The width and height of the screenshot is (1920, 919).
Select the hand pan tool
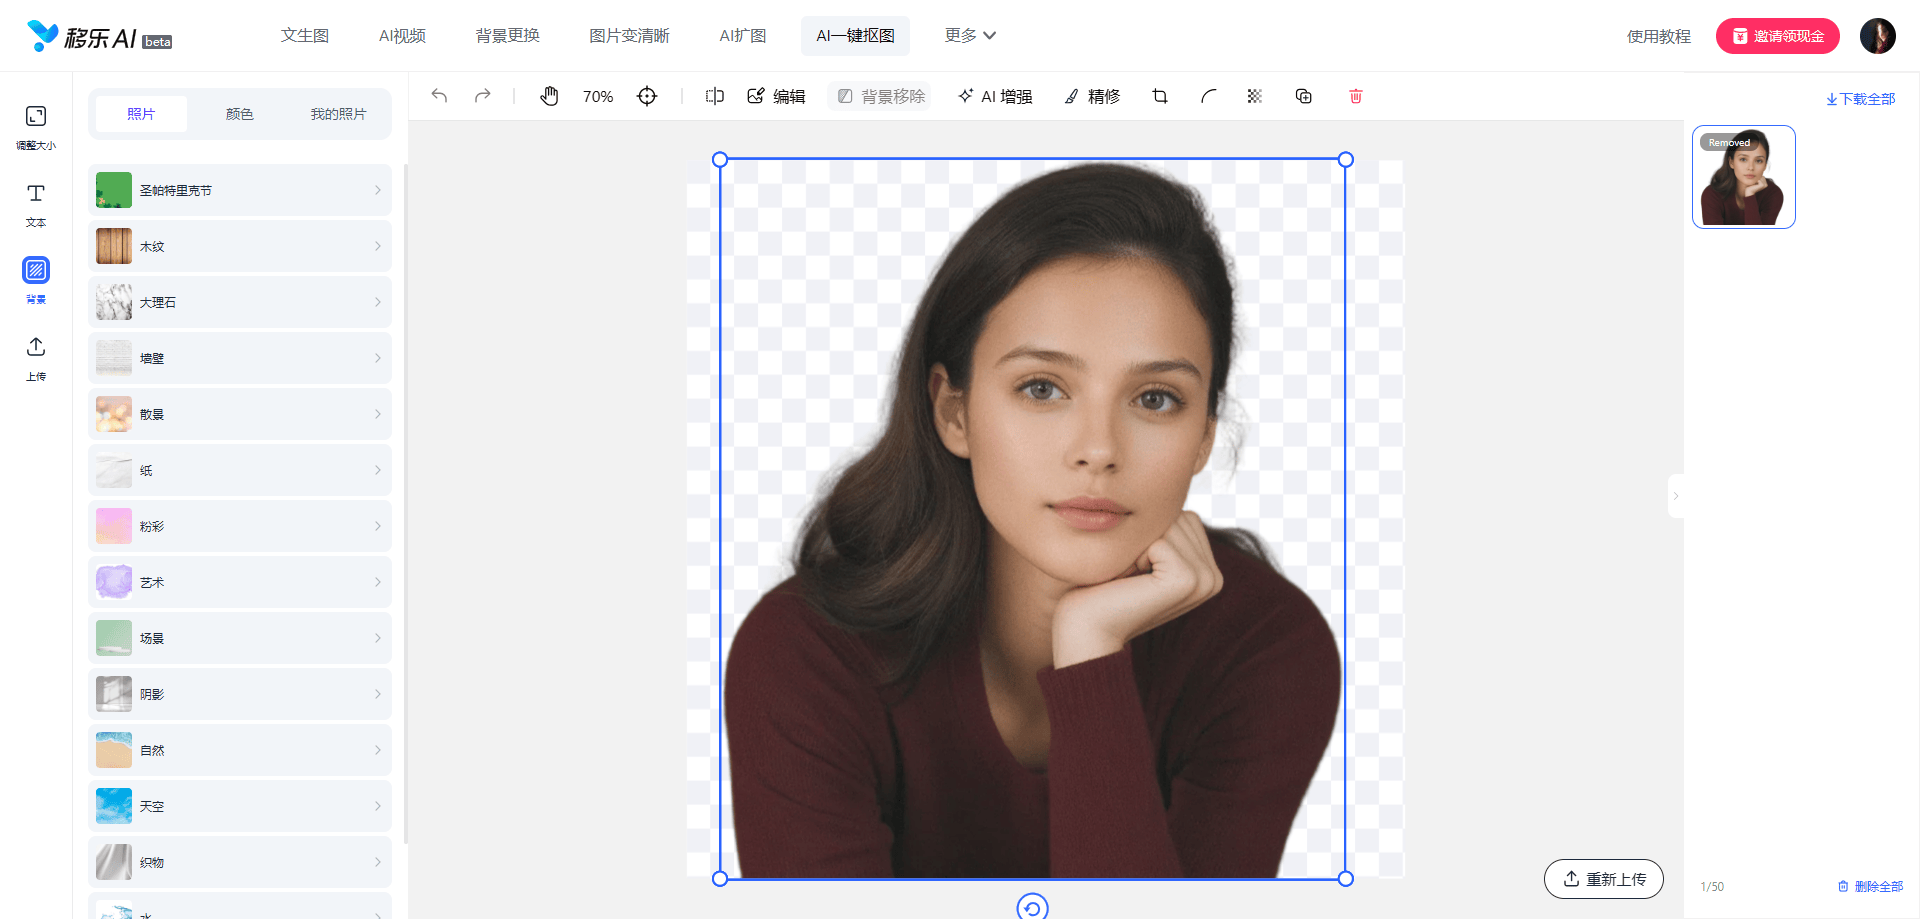tap(549, 96)
